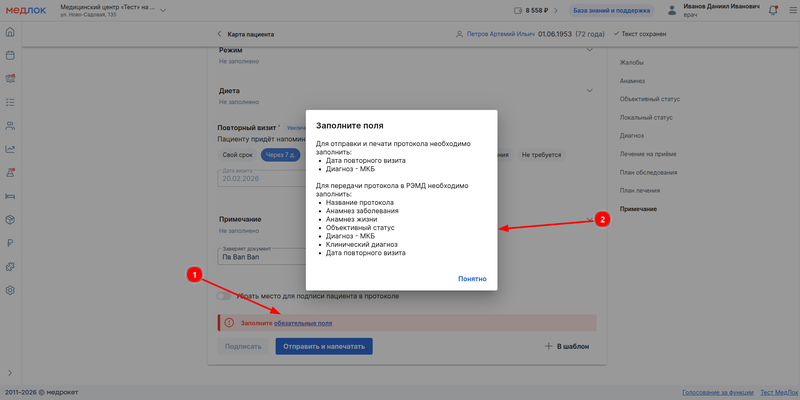Expand the left sidebar with arrow
The width and height of the screenshot is (800, 400).
pos(10,372)
